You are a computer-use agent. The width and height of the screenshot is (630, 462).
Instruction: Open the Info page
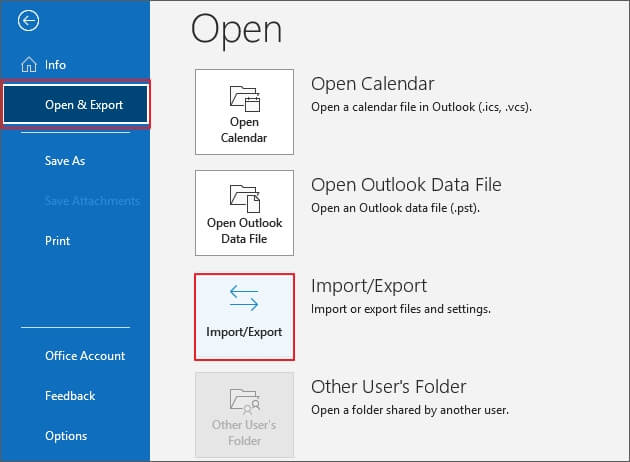point(55,65)
